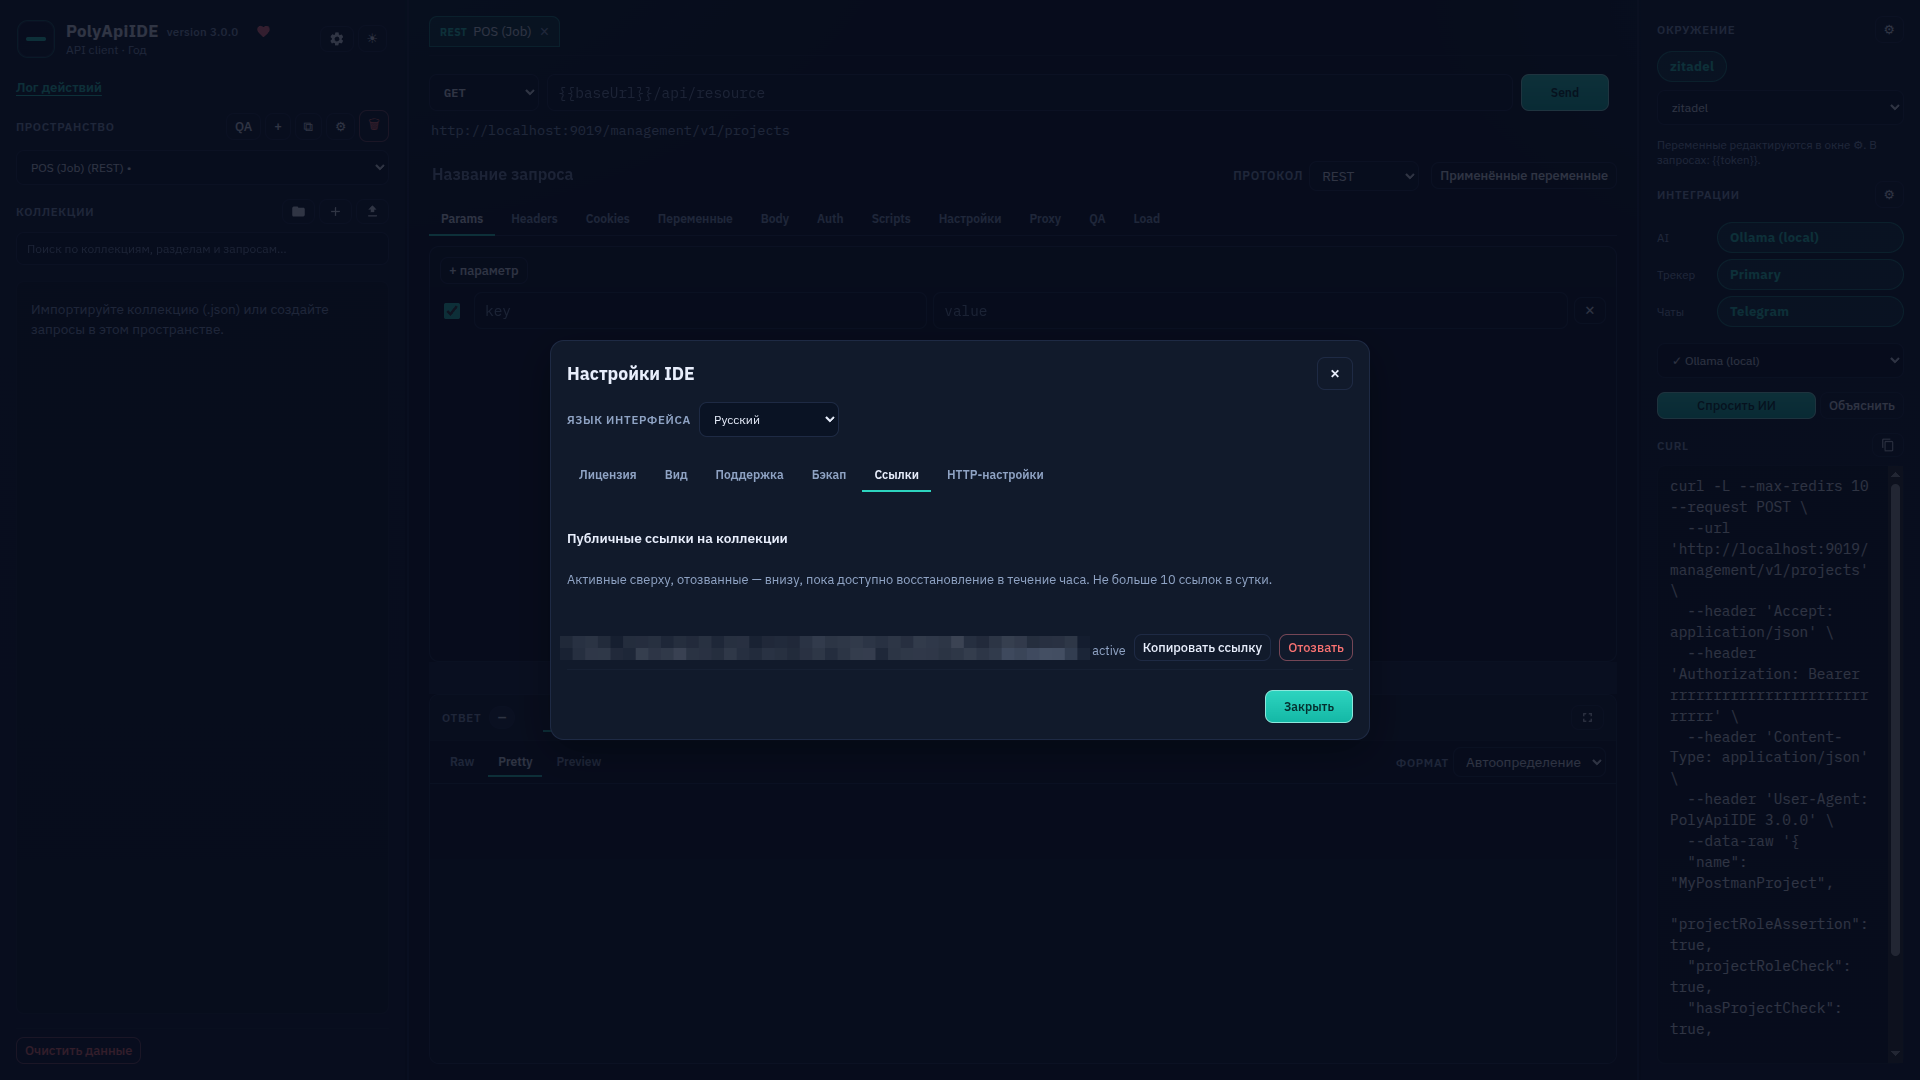Click the Очистить данные button

pyautogui.click(x=78, y=1051)
